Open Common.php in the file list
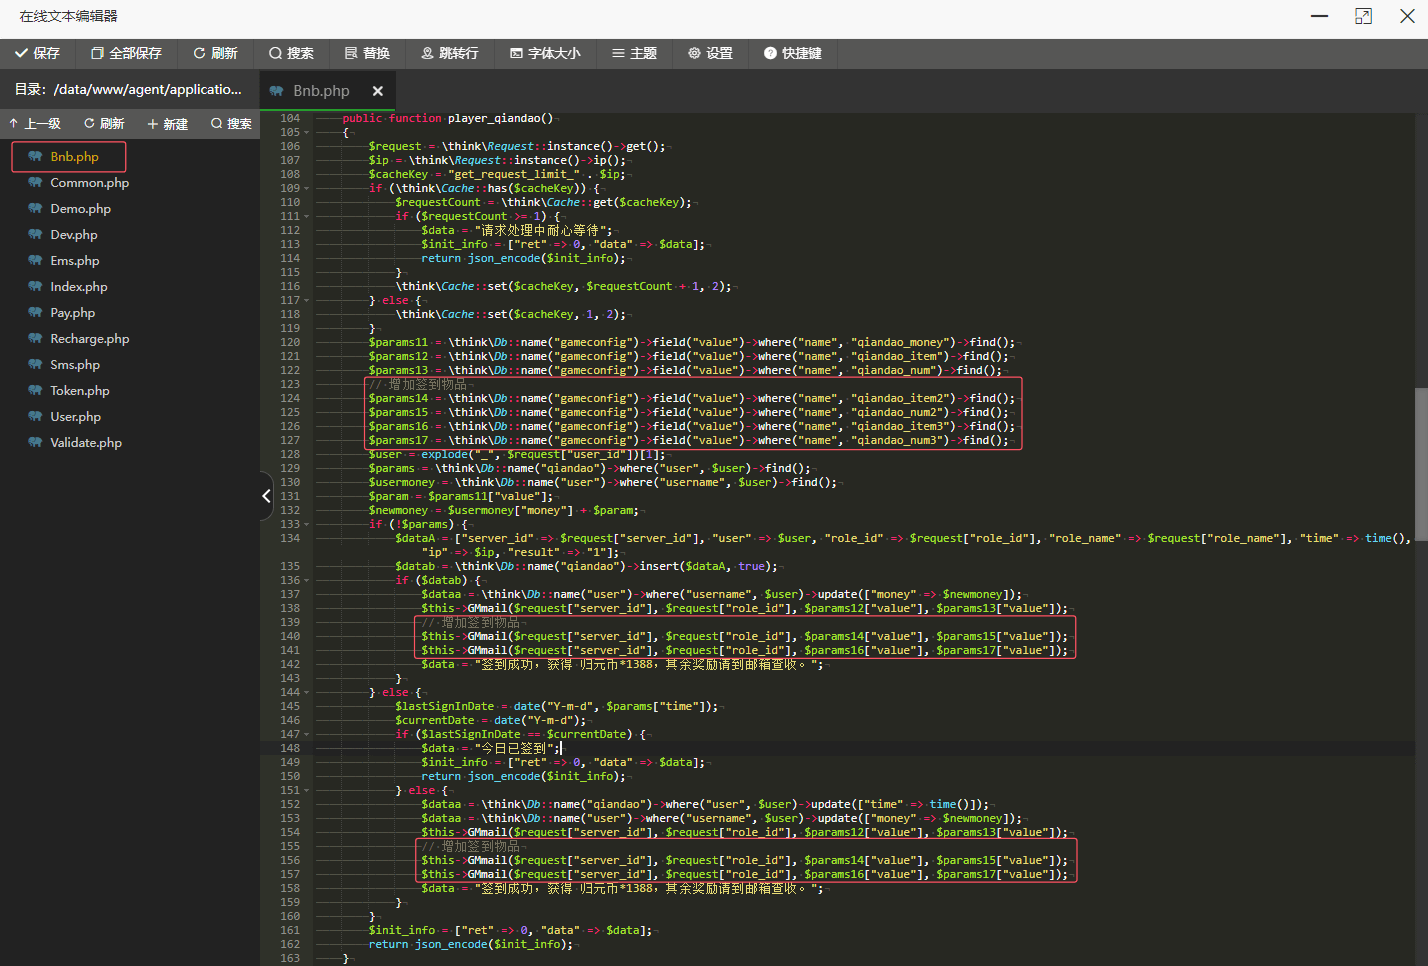1428x966 pixels. point(89,183)
